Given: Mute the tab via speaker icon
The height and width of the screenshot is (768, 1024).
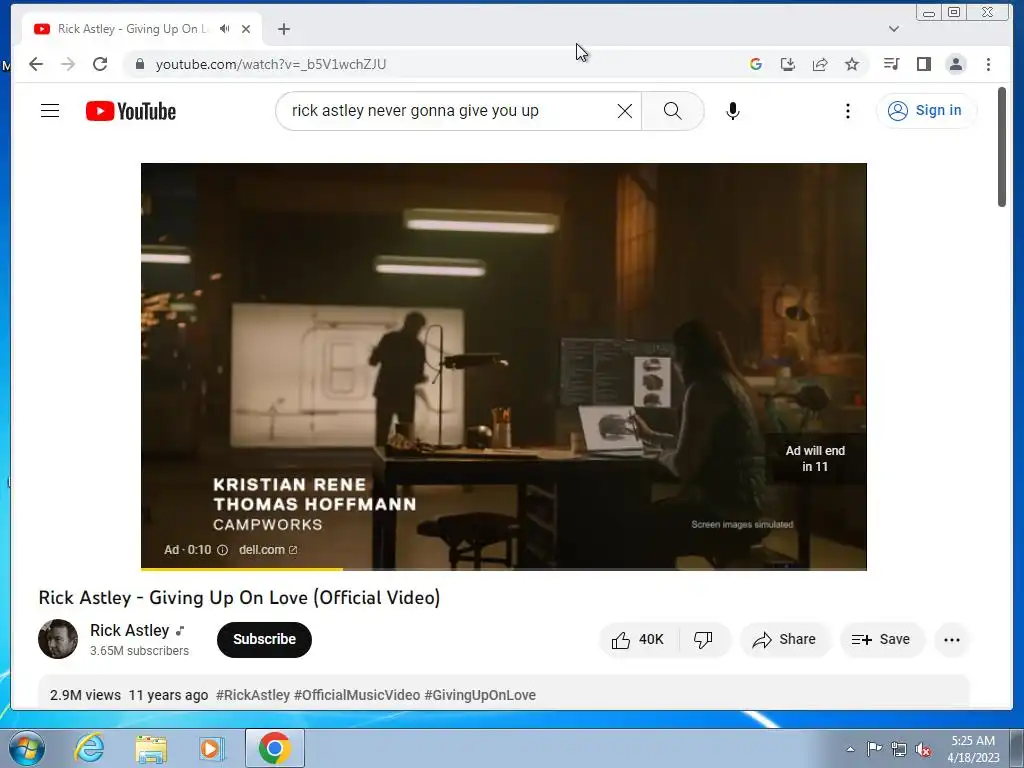Looking at the screenshot, I should click(x=225, y=29).
